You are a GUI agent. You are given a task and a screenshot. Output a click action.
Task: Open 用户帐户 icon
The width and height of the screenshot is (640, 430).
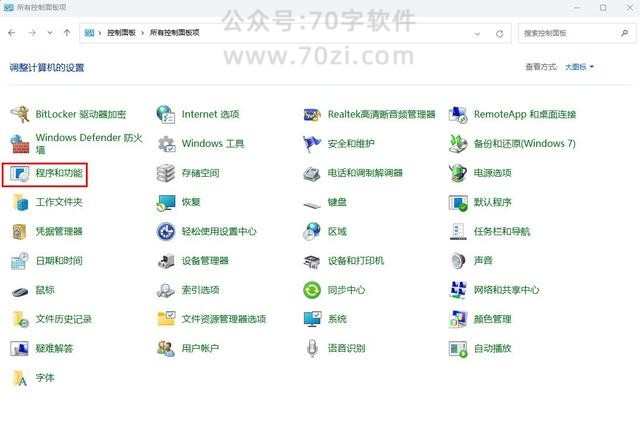click(166, 348)
